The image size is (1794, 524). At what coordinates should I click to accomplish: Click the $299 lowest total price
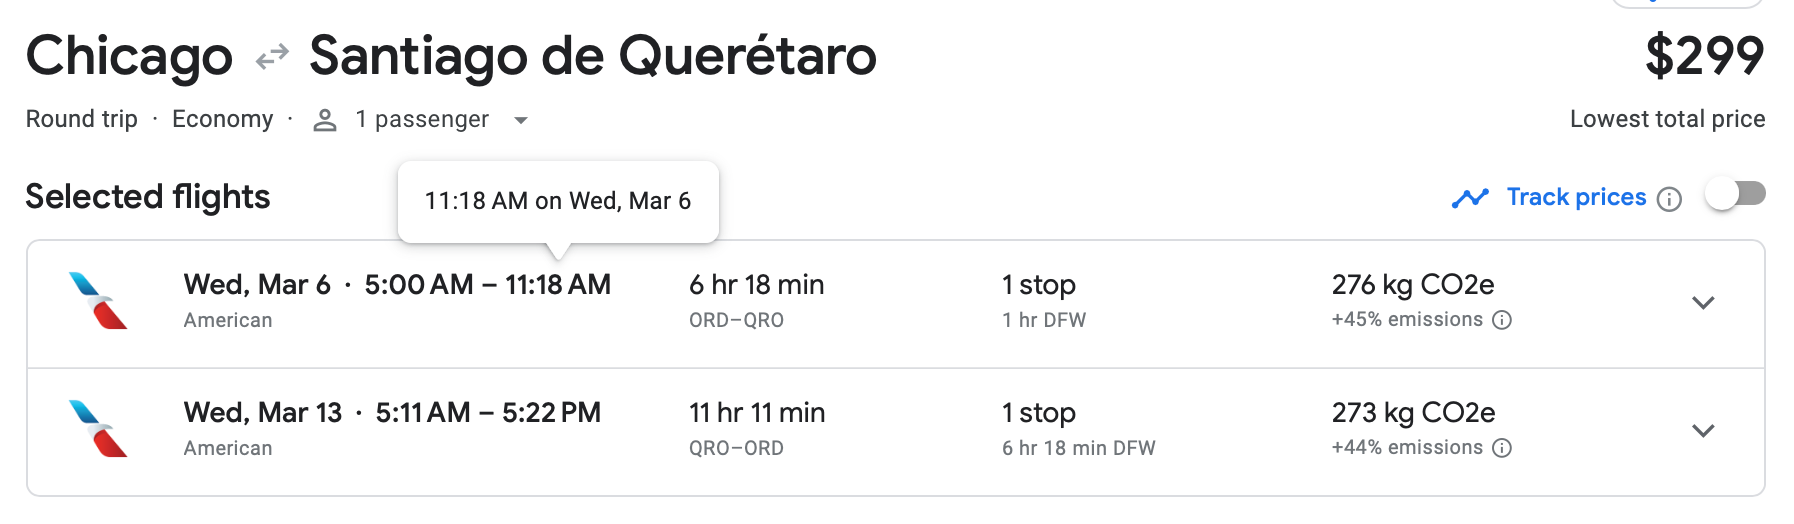pyautogui.click(x=1704, y=56)
